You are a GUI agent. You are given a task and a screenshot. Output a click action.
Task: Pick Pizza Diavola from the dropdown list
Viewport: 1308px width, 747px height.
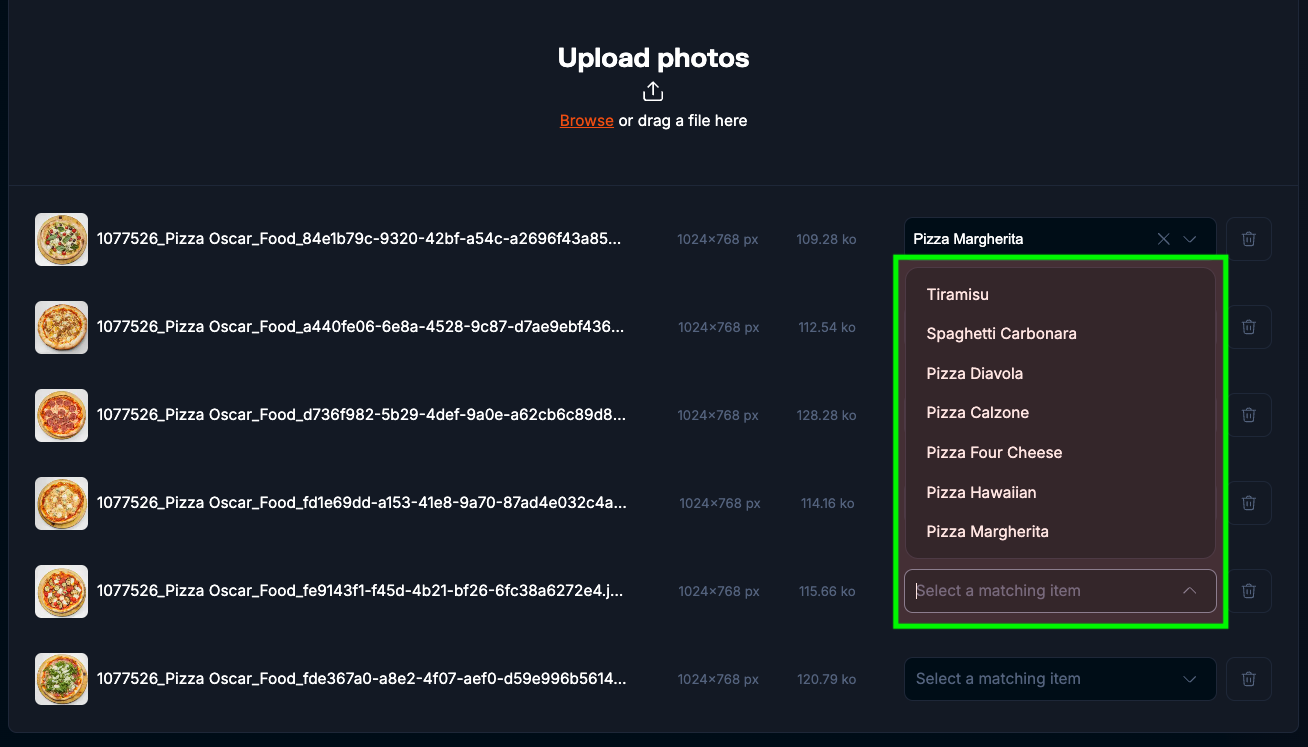[974, 373]
